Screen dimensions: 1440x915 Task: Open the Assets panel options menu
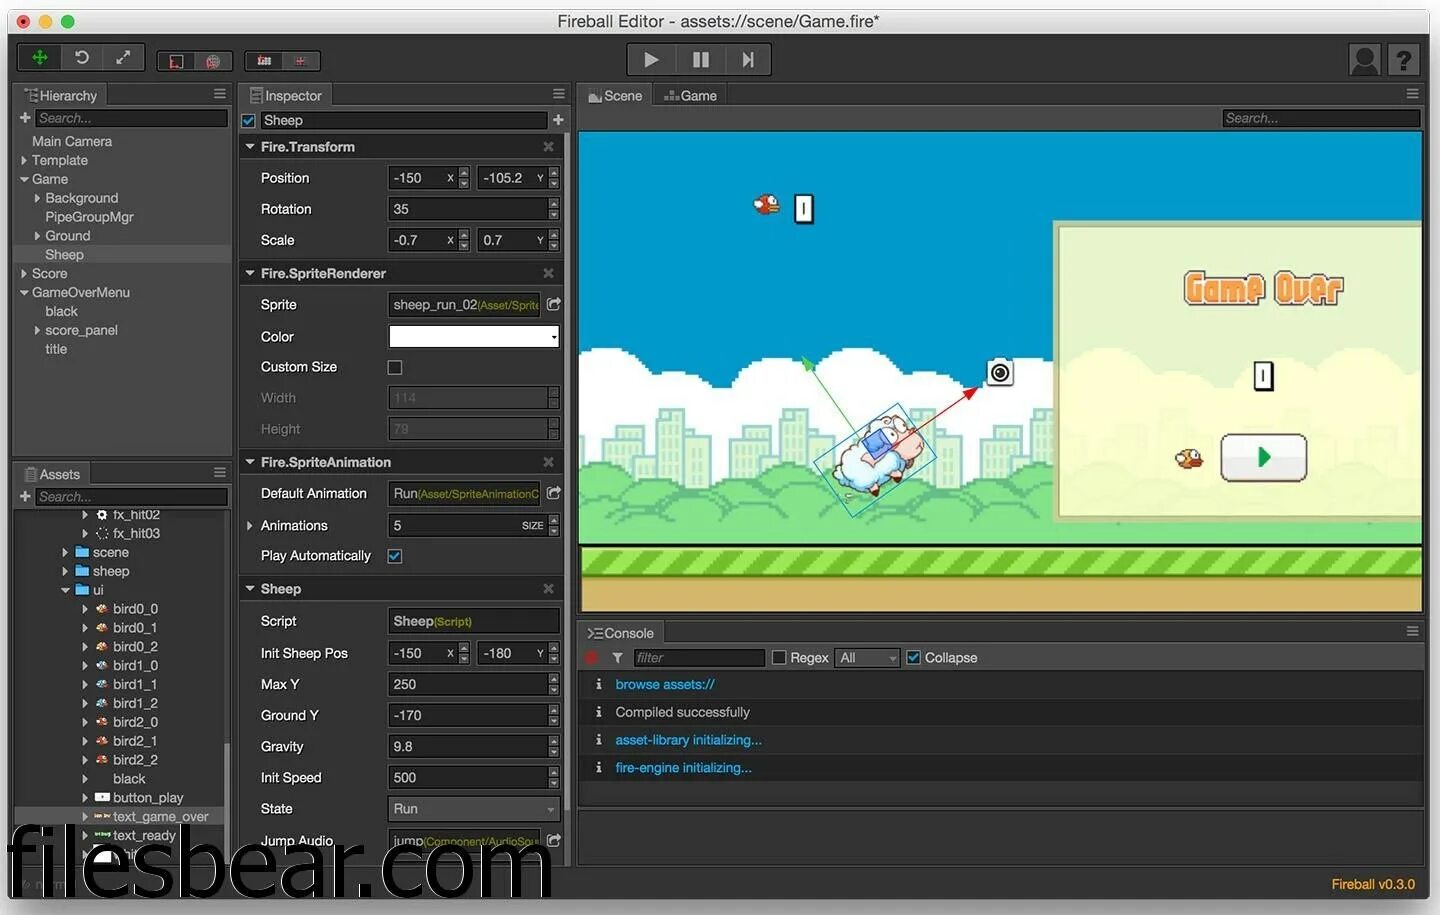pyautogui.click(x=219, y=473)
